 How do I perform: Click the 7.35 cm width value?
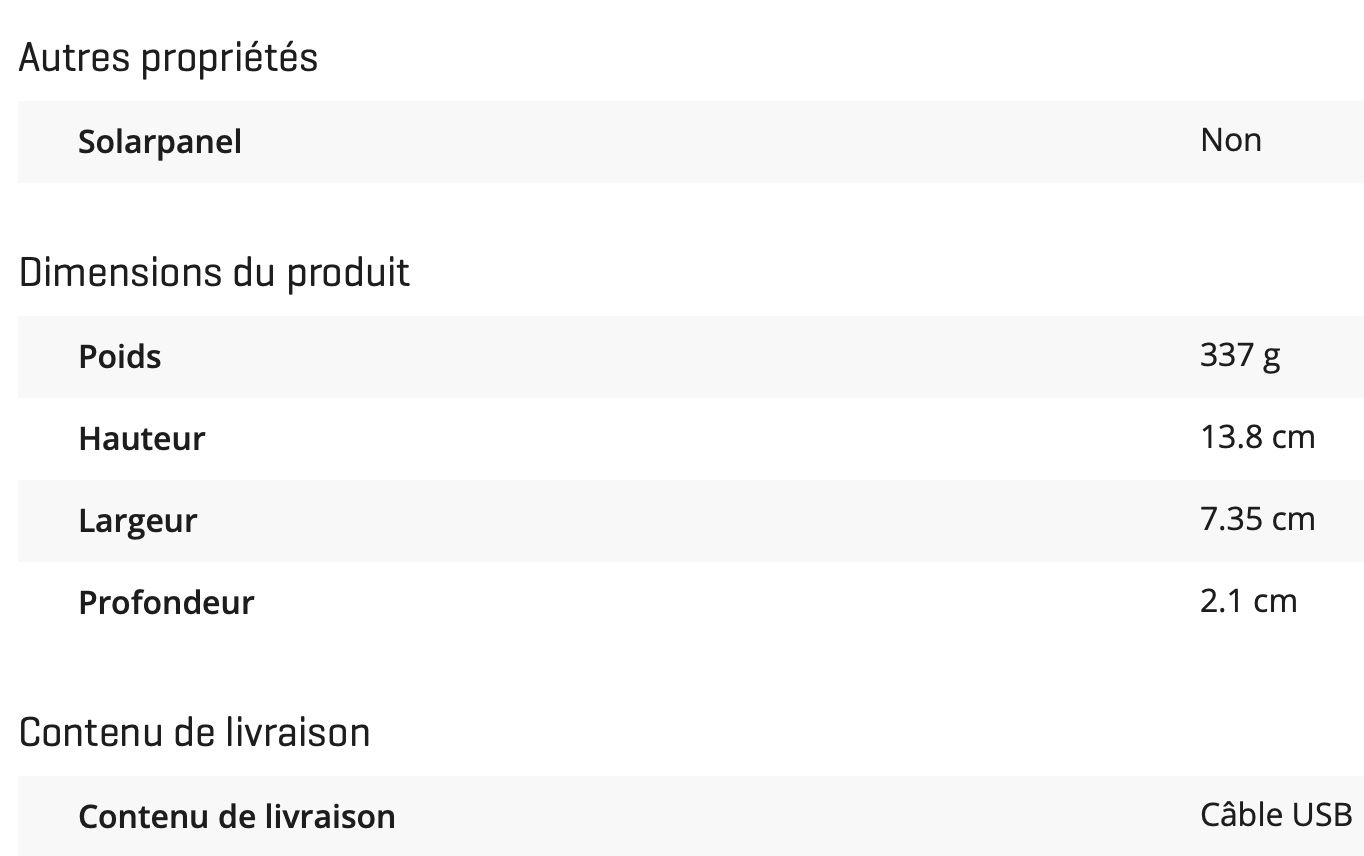1258,519
